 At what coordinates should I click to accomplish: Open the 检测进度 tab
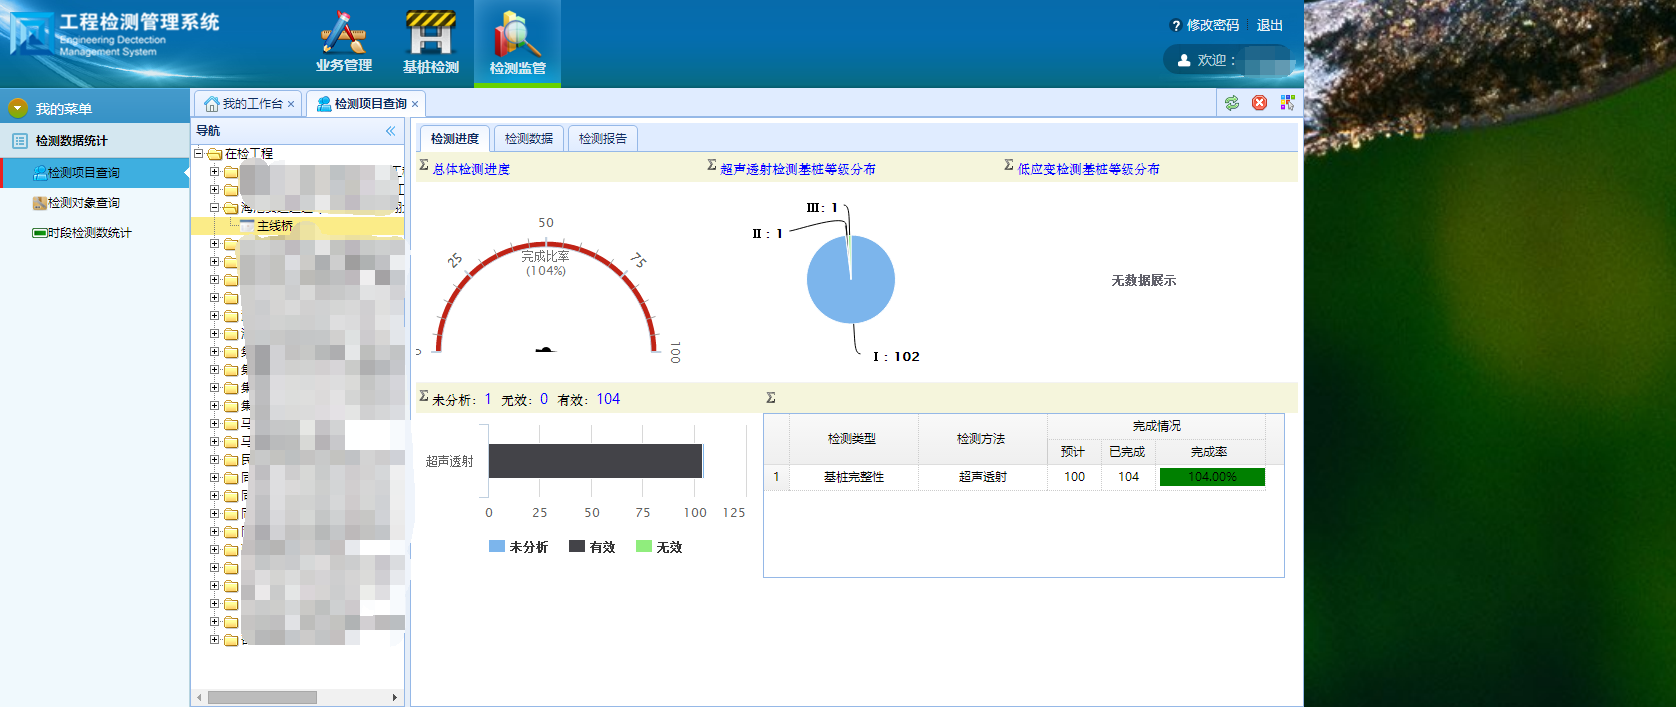[455, 139]
